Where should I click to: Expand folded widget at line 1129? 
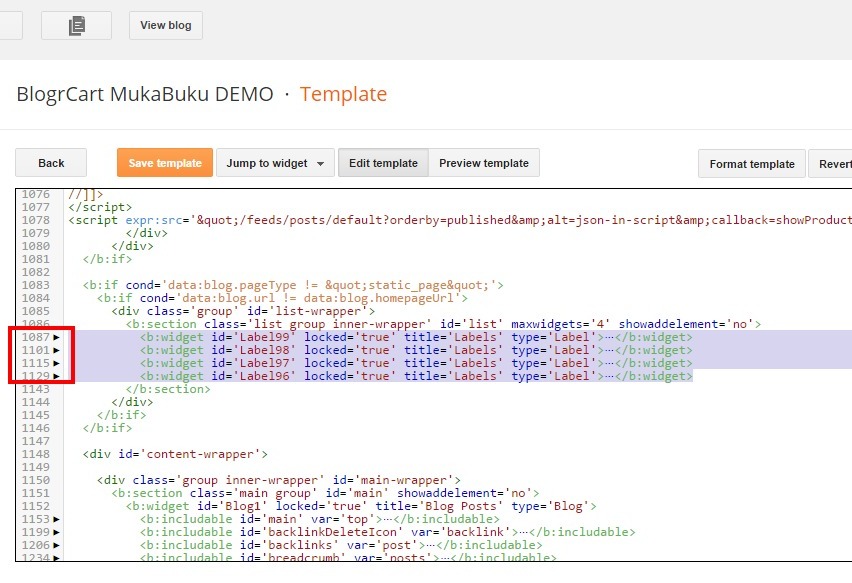point(57,376)
